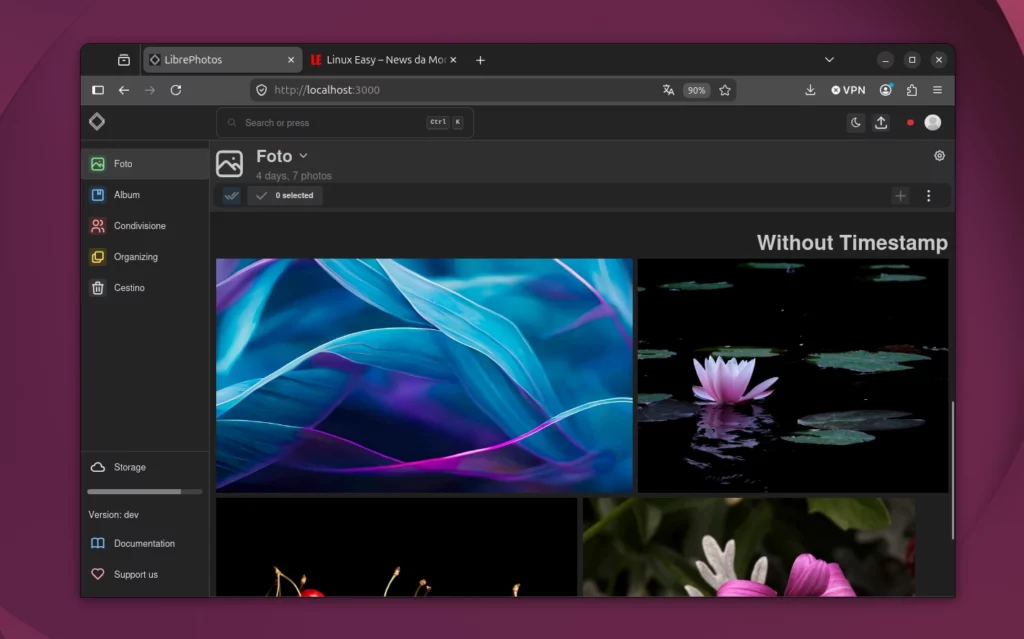Open the browser account icon
The height and width of the screenshot is (639, 1024).
pos(886,90)
